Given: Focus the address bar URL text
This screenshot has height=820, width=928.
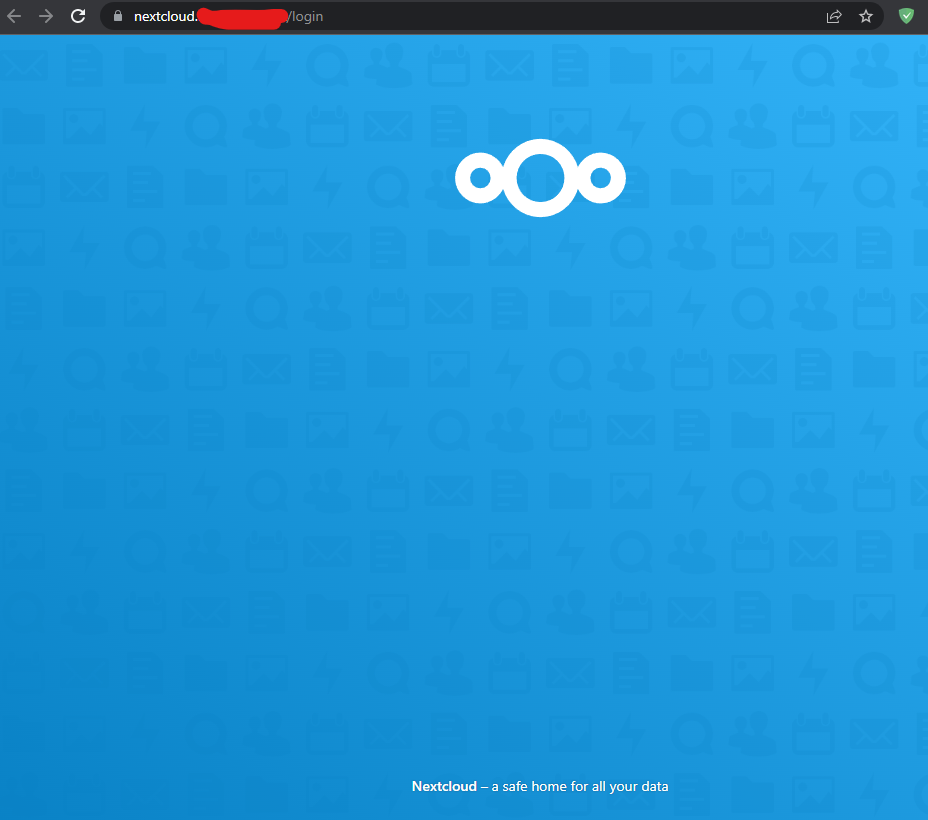Looking at the screenshot, I should [228, 17].
